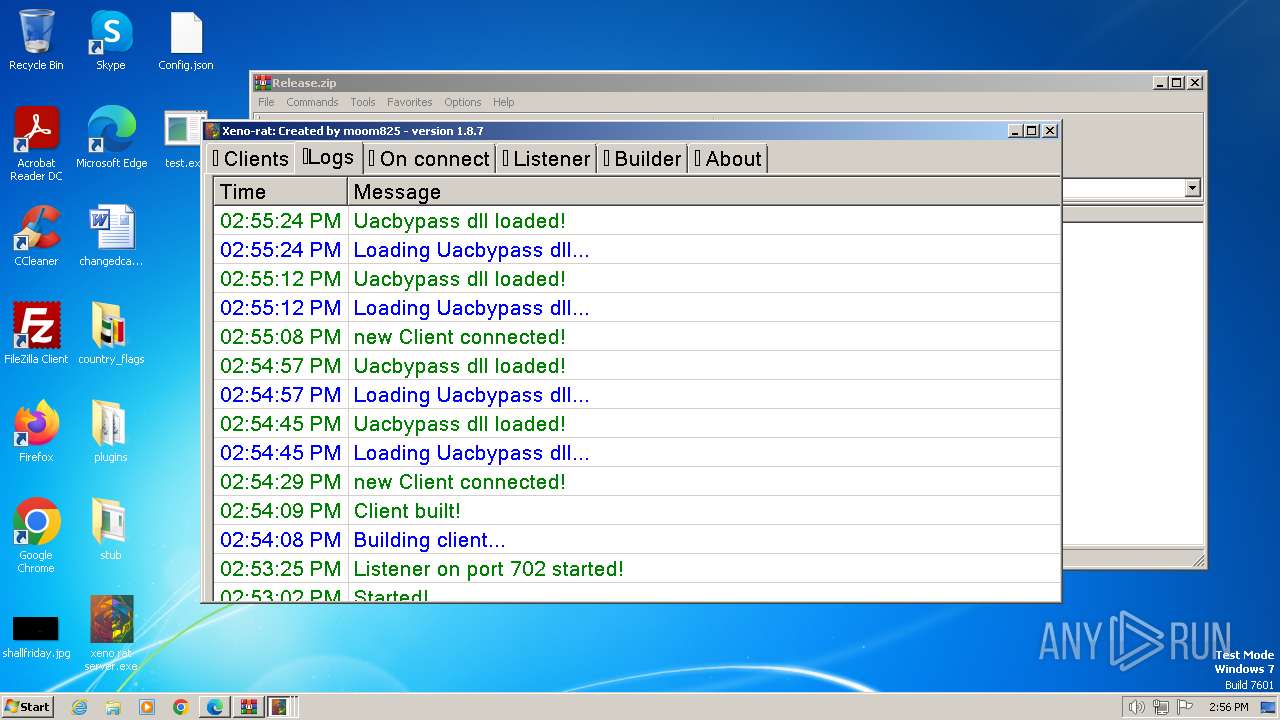Open the Recycle Bin desktop icon

point(36,40)
